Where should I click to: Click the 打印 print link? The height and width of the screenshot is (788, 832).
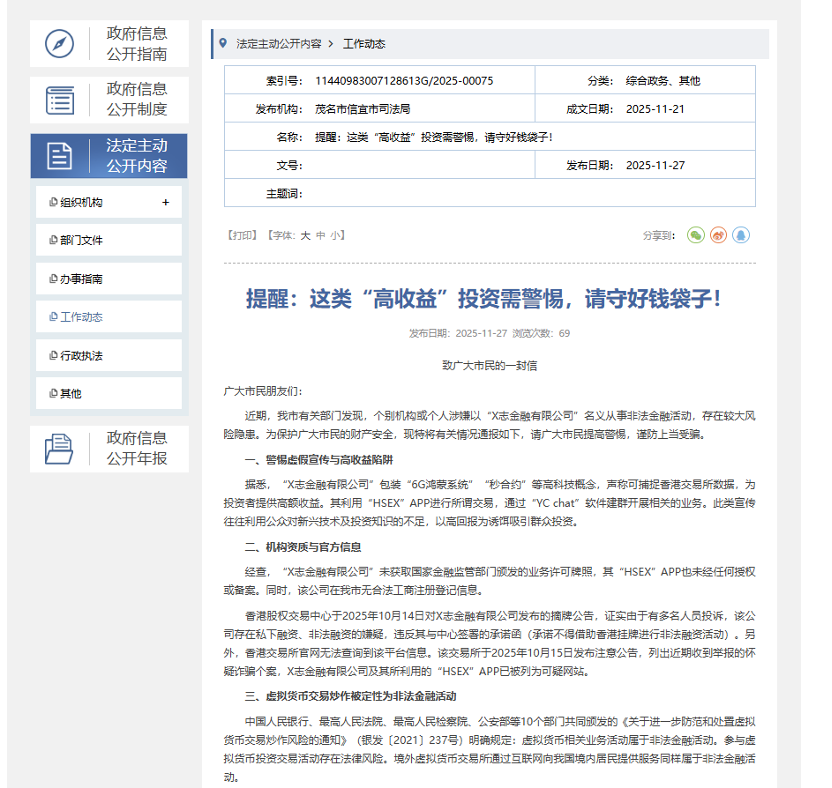pyautogui.click(x=242, y=236)
